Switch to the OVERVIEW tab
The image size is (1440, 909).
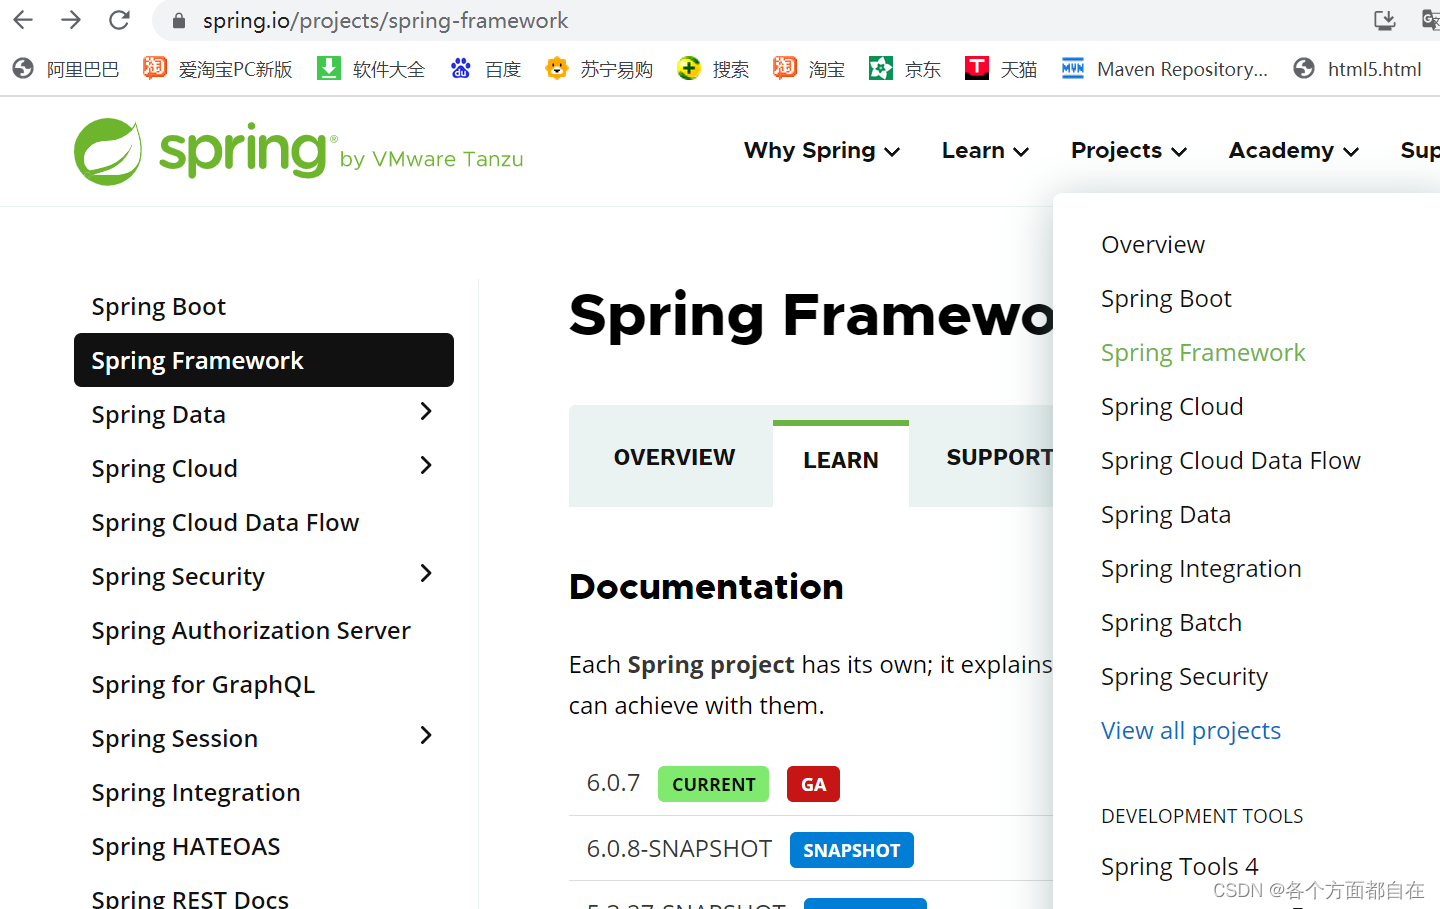coord(674,457)
